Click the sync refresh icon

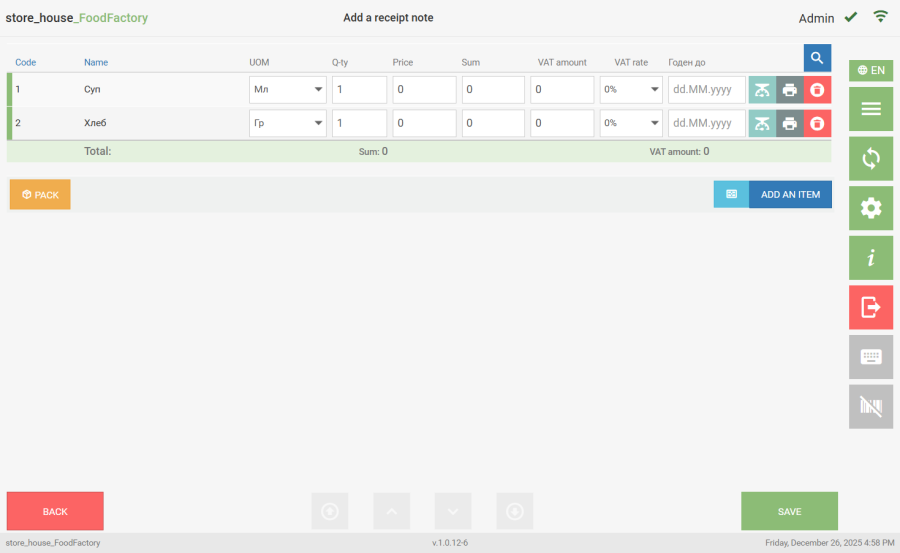point(870,158)
